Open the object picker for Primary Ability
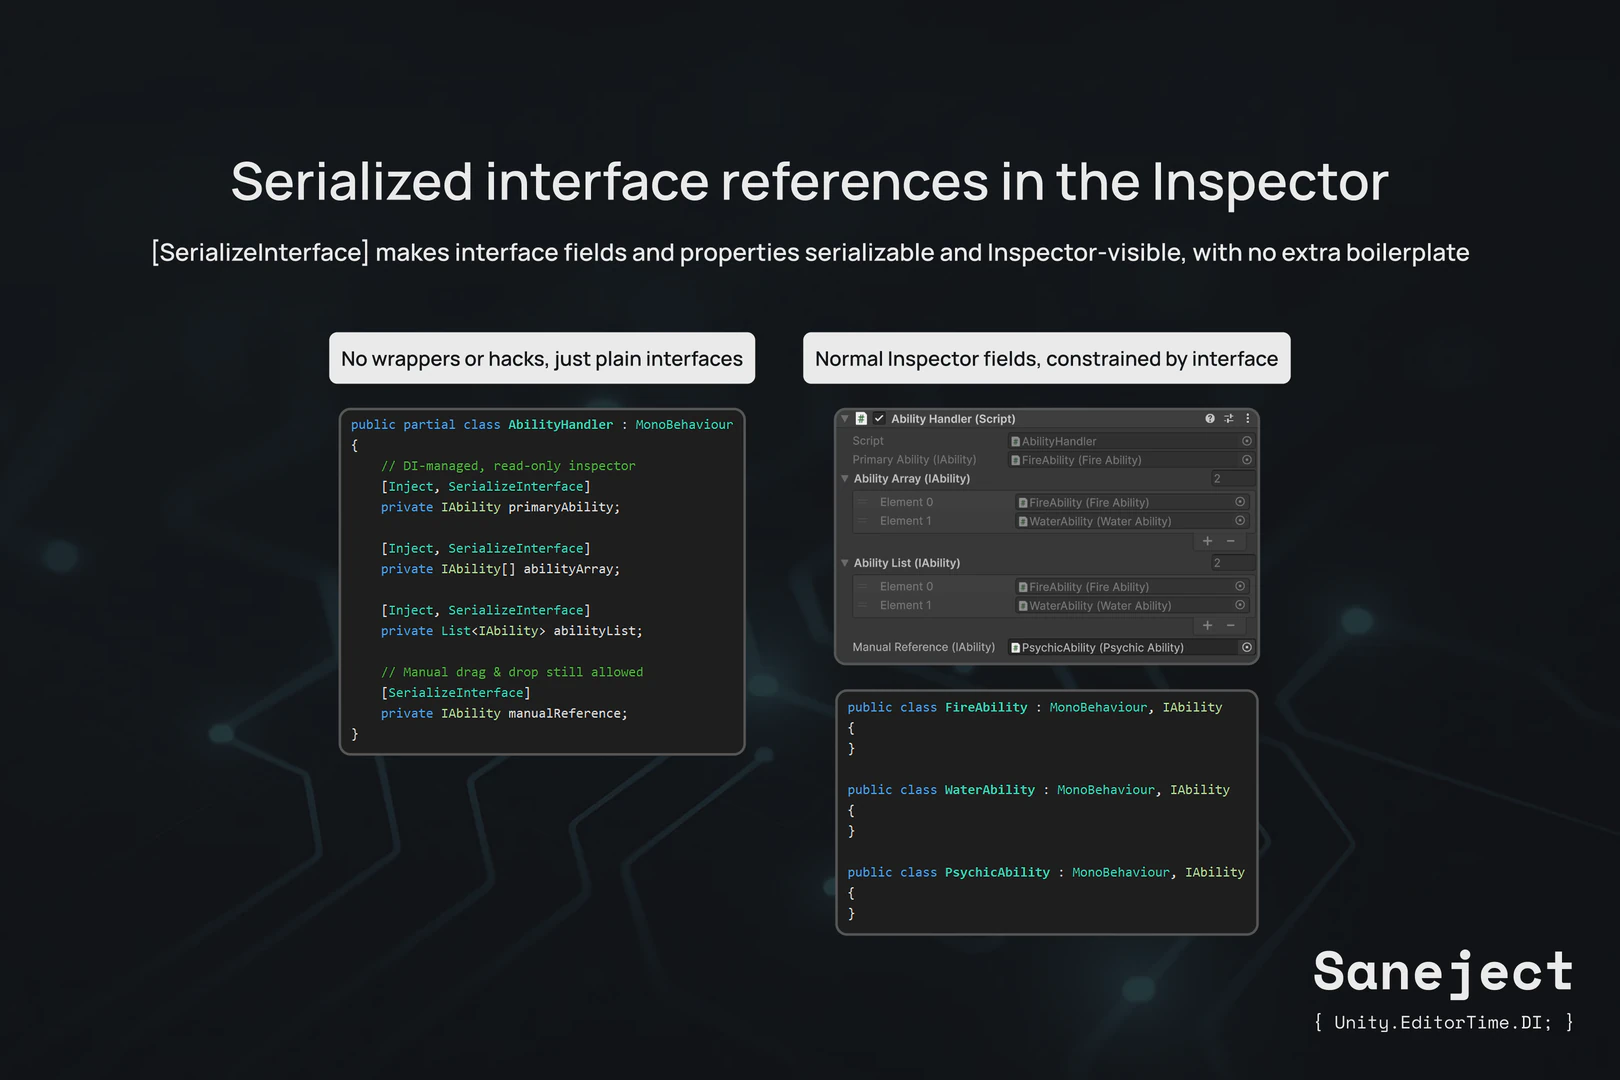Viewport: 1620px width, 1080px height. coord(1246,459)
